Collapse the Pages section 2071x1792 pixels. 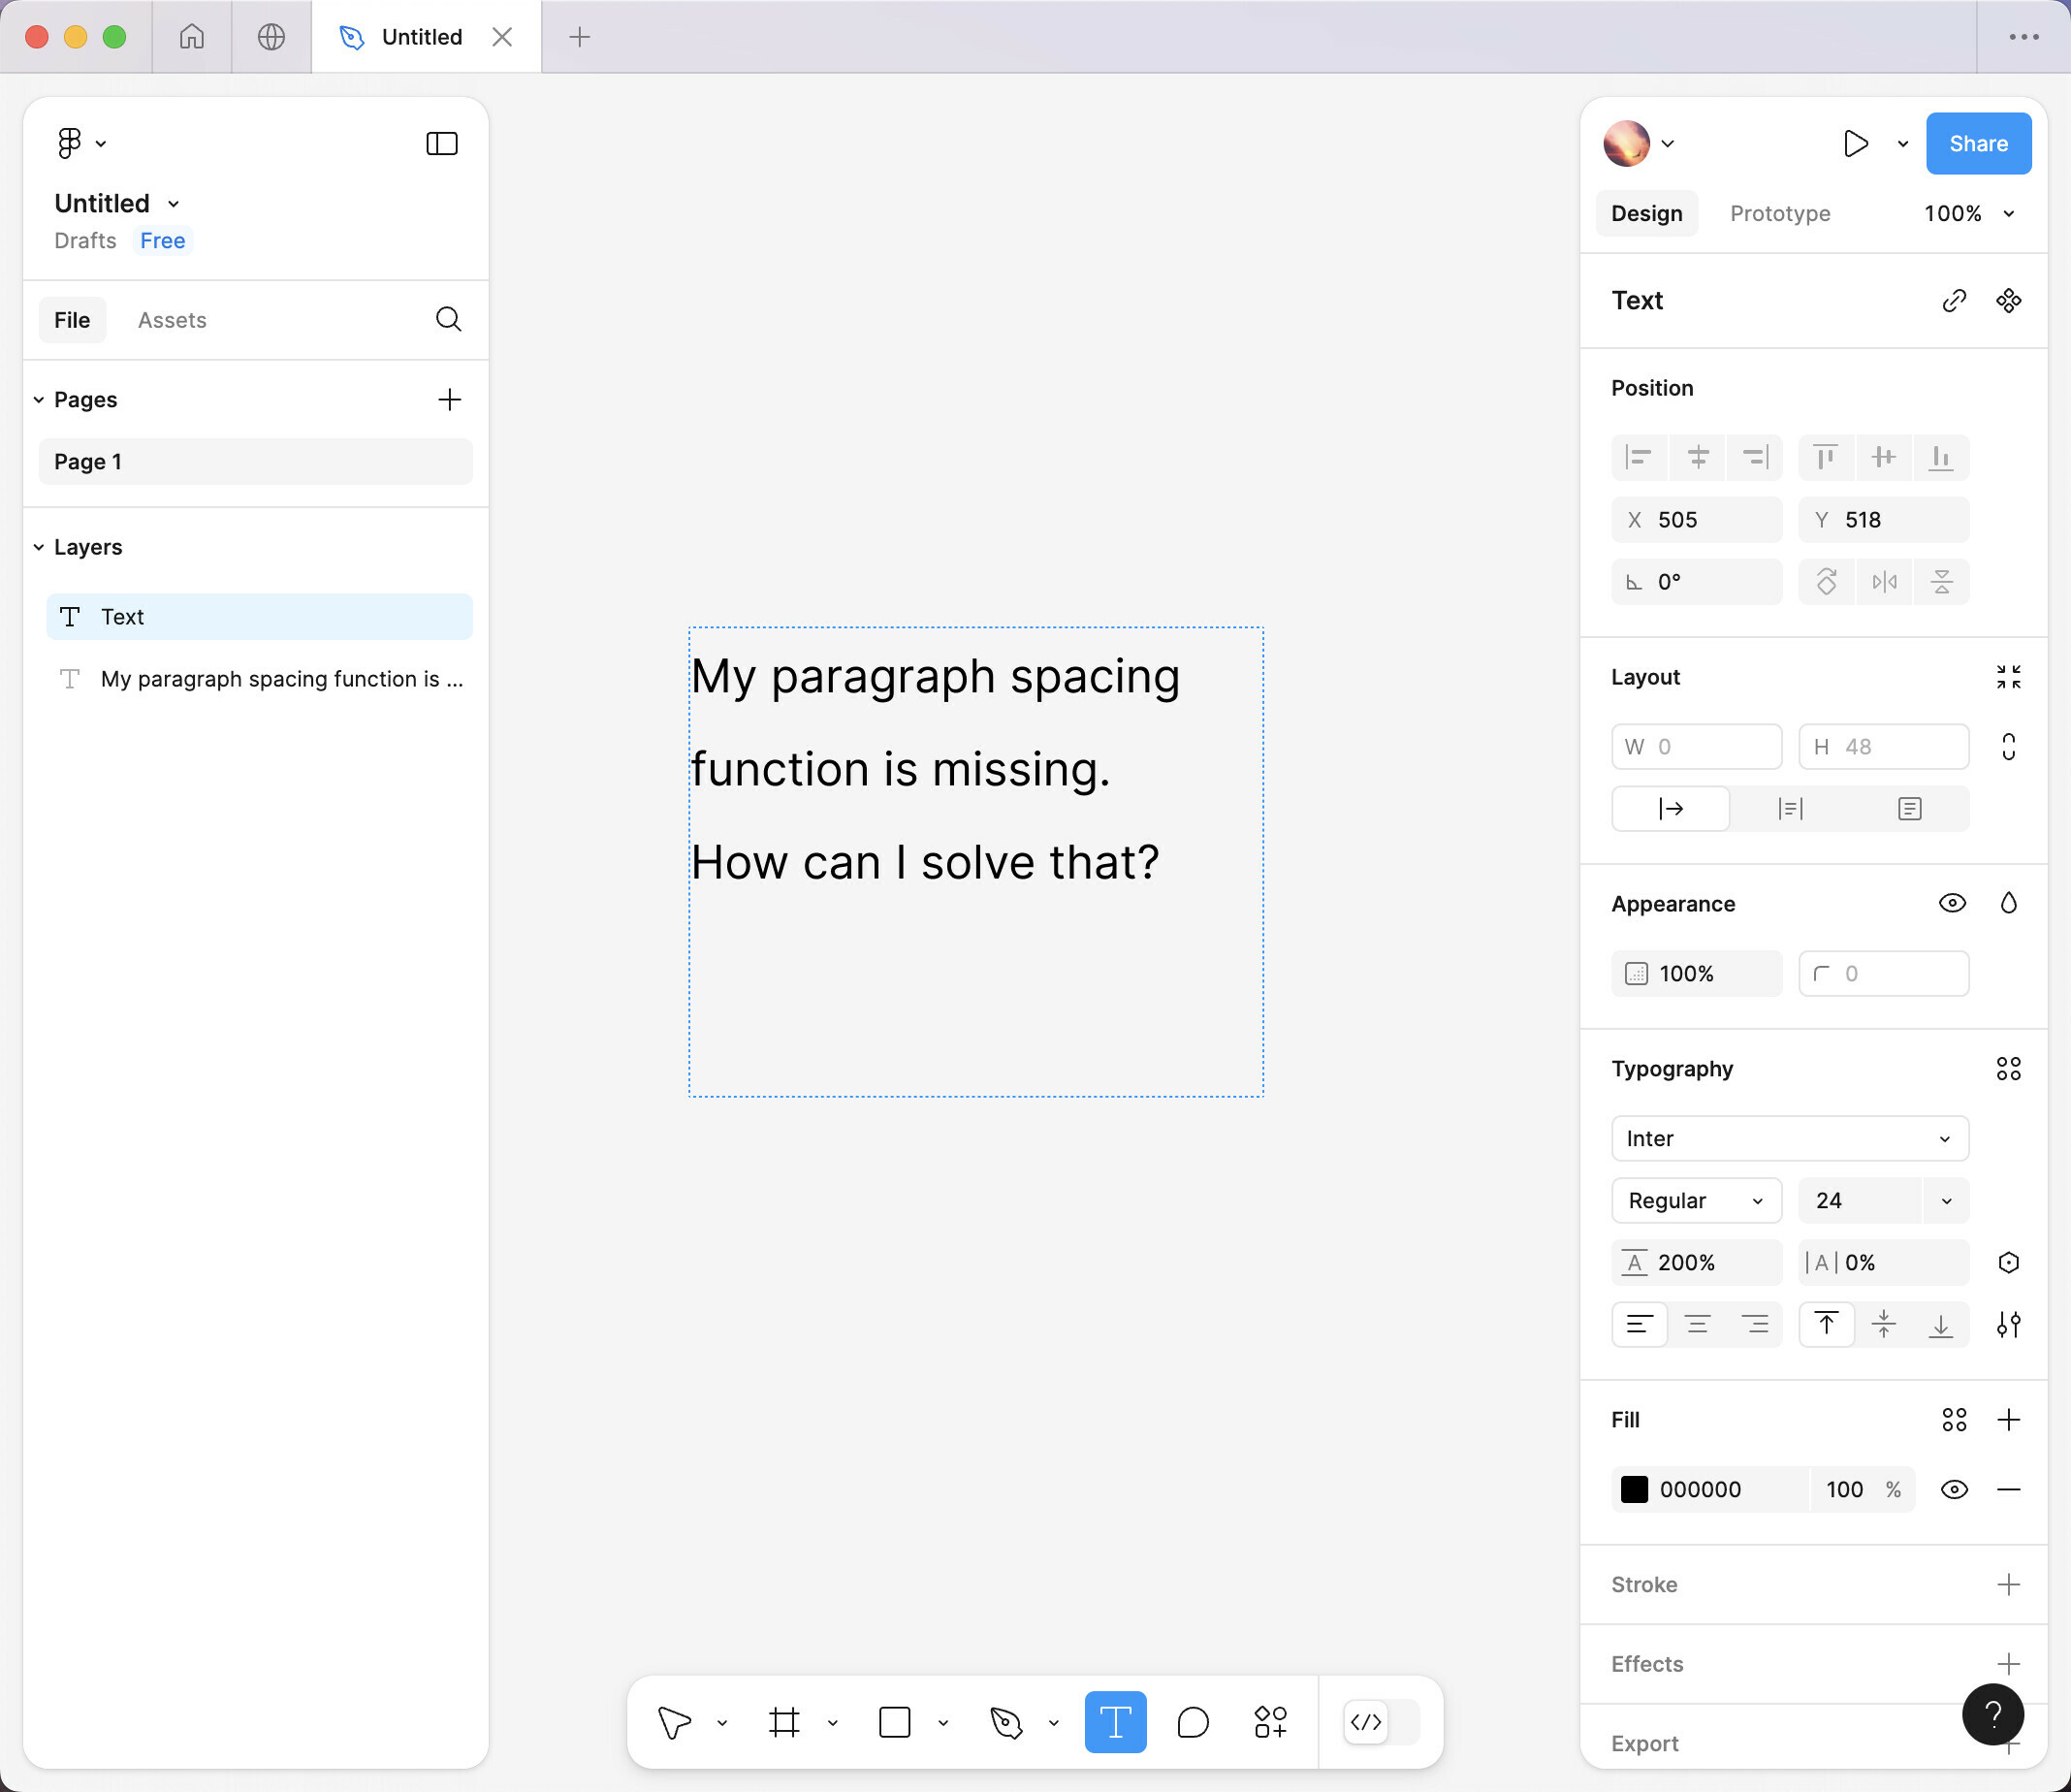coord(39,399)
